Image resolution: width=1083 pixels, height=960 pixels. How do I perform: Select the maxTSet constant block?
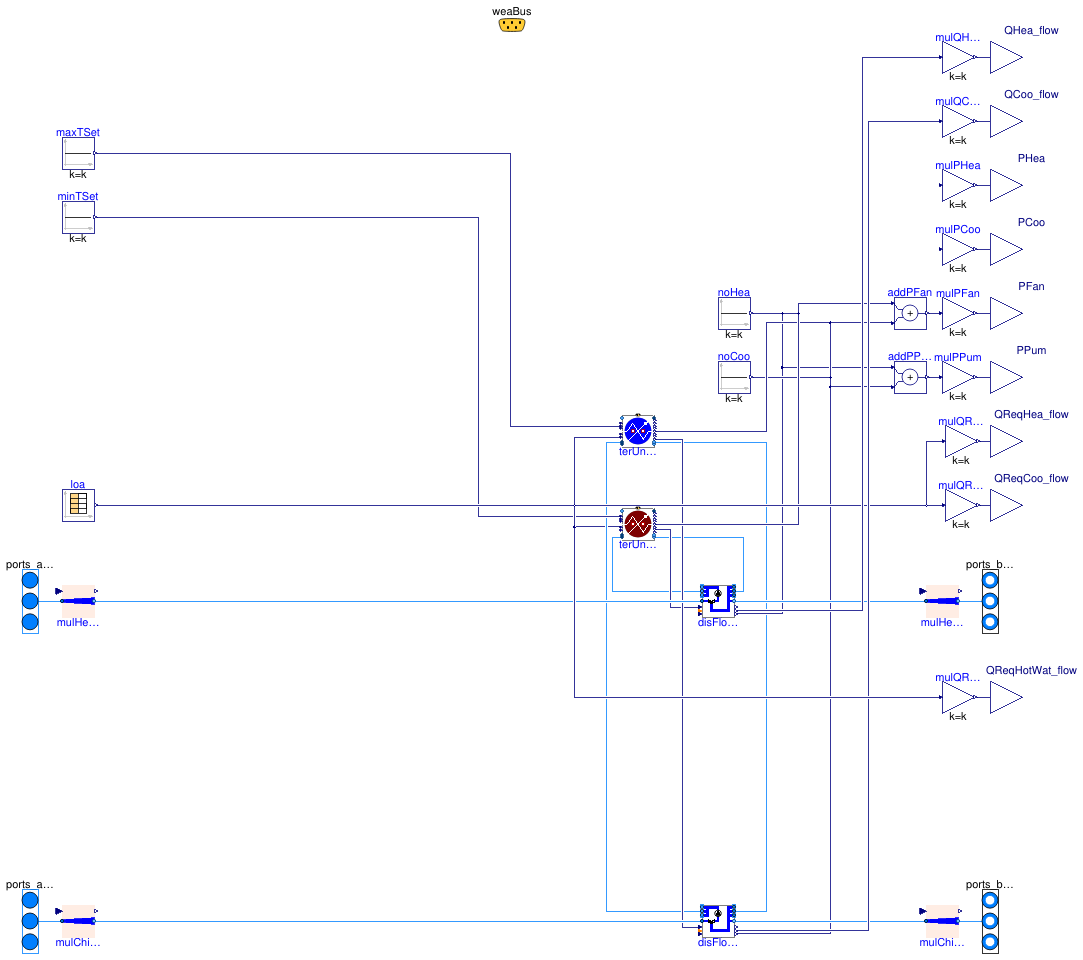(x=78, y=153)
